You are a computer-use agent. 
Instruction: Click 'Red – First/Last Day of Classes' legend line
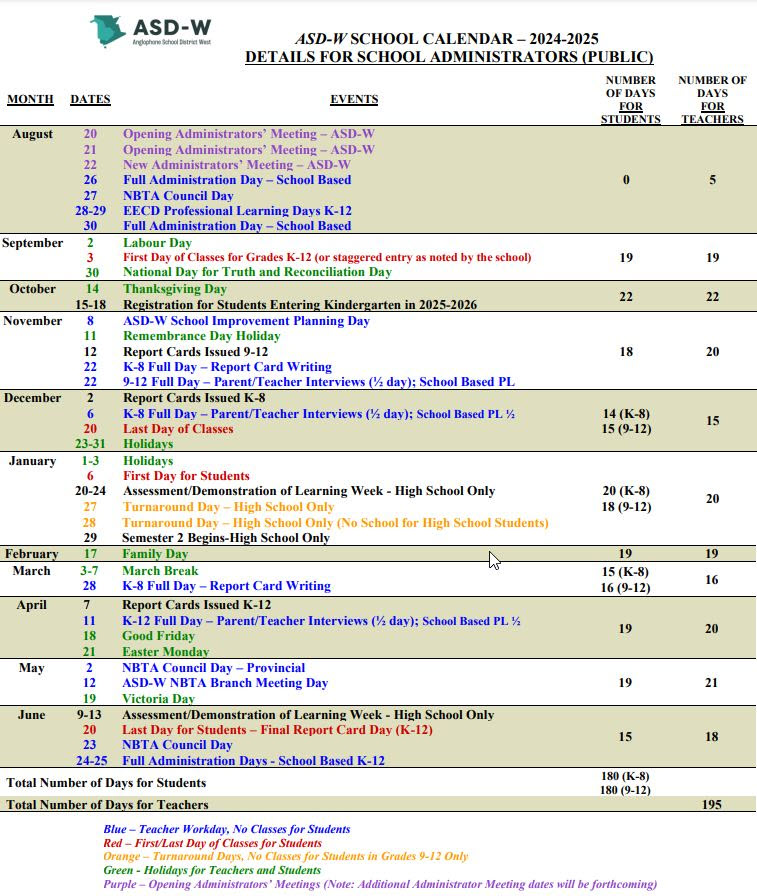[x=213, y=843]
